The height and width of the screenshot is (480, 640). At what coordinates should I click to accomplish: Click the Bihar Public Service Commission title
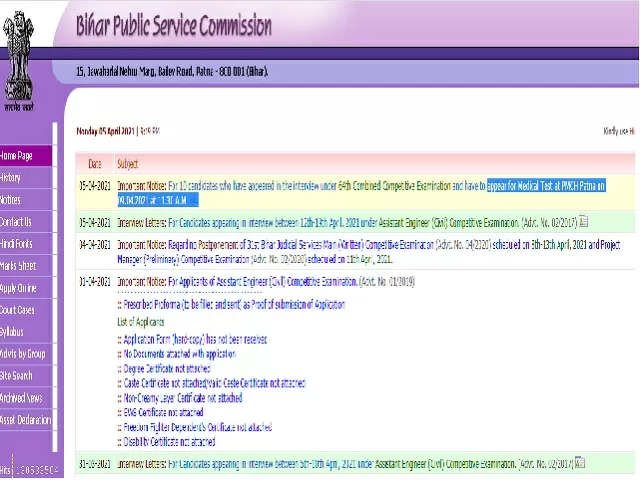174,25
